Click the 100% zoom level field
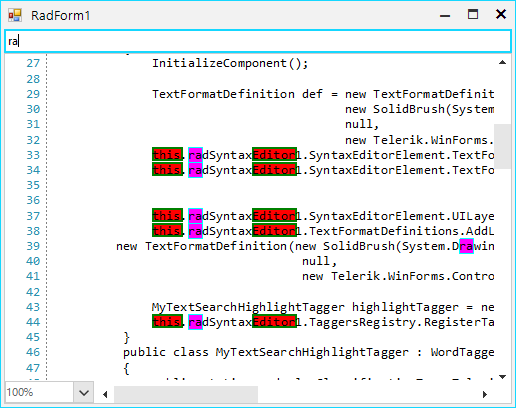The width and height of the screenshot is (516, 408). 39,392
